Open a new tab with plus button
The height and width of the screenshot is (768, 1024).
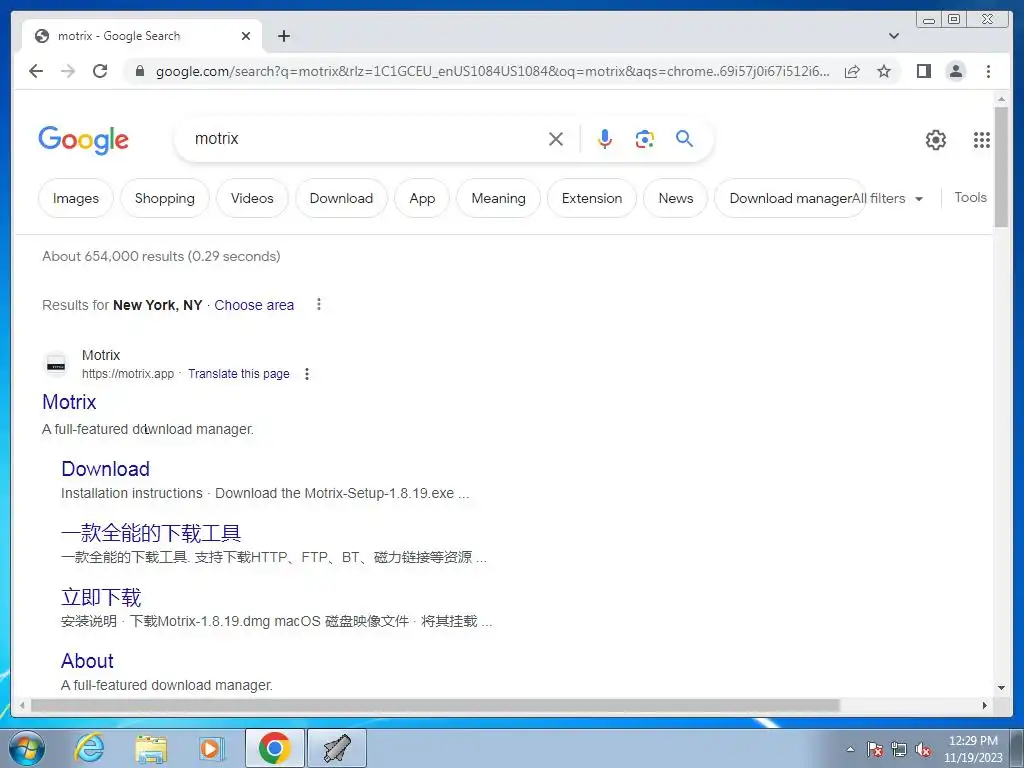pos(283,36)
